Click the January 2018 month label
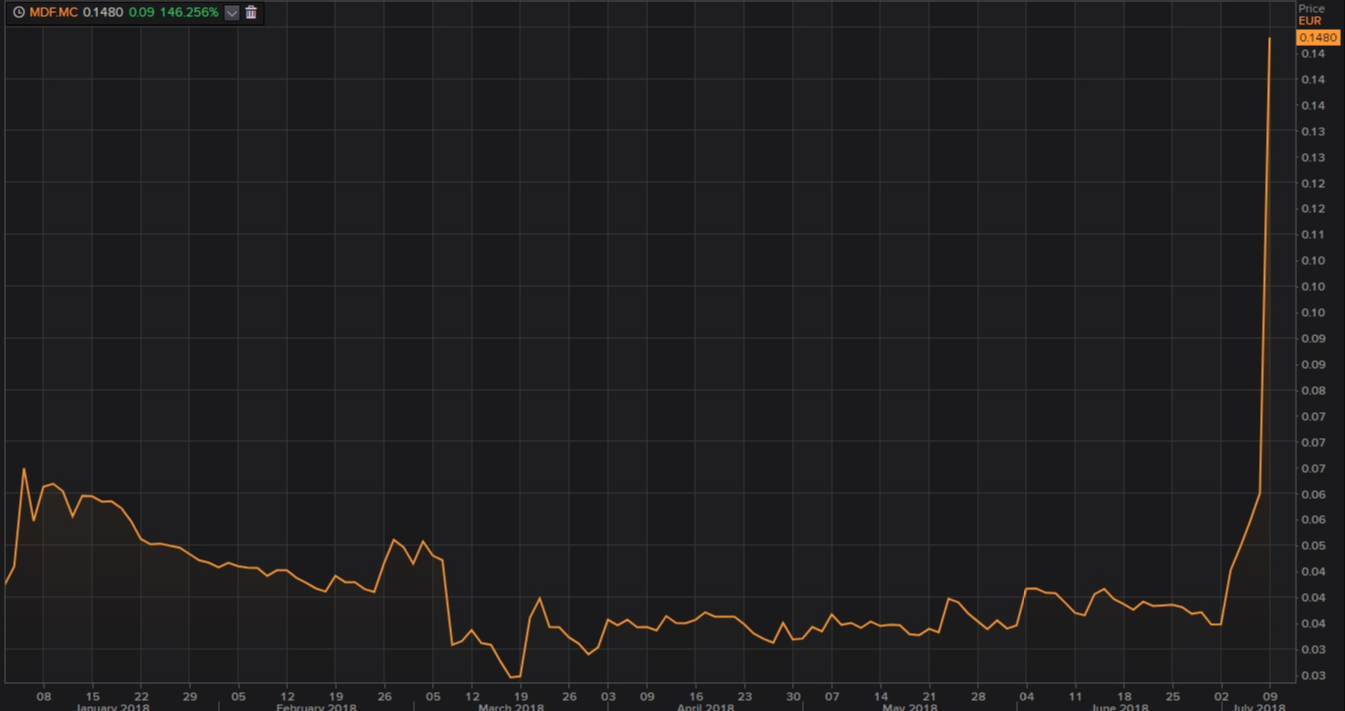This screenshot has width=1345, height=711. 113,707
